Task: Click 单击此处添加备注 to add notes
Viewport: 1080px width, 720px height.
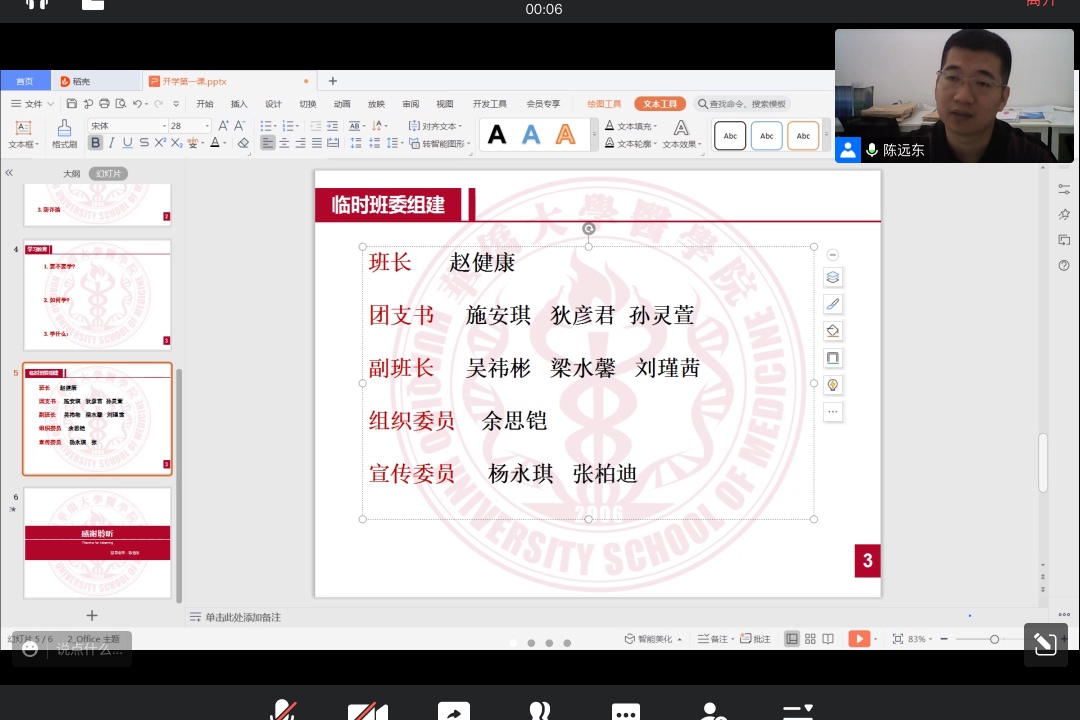Action: point(243,617)
